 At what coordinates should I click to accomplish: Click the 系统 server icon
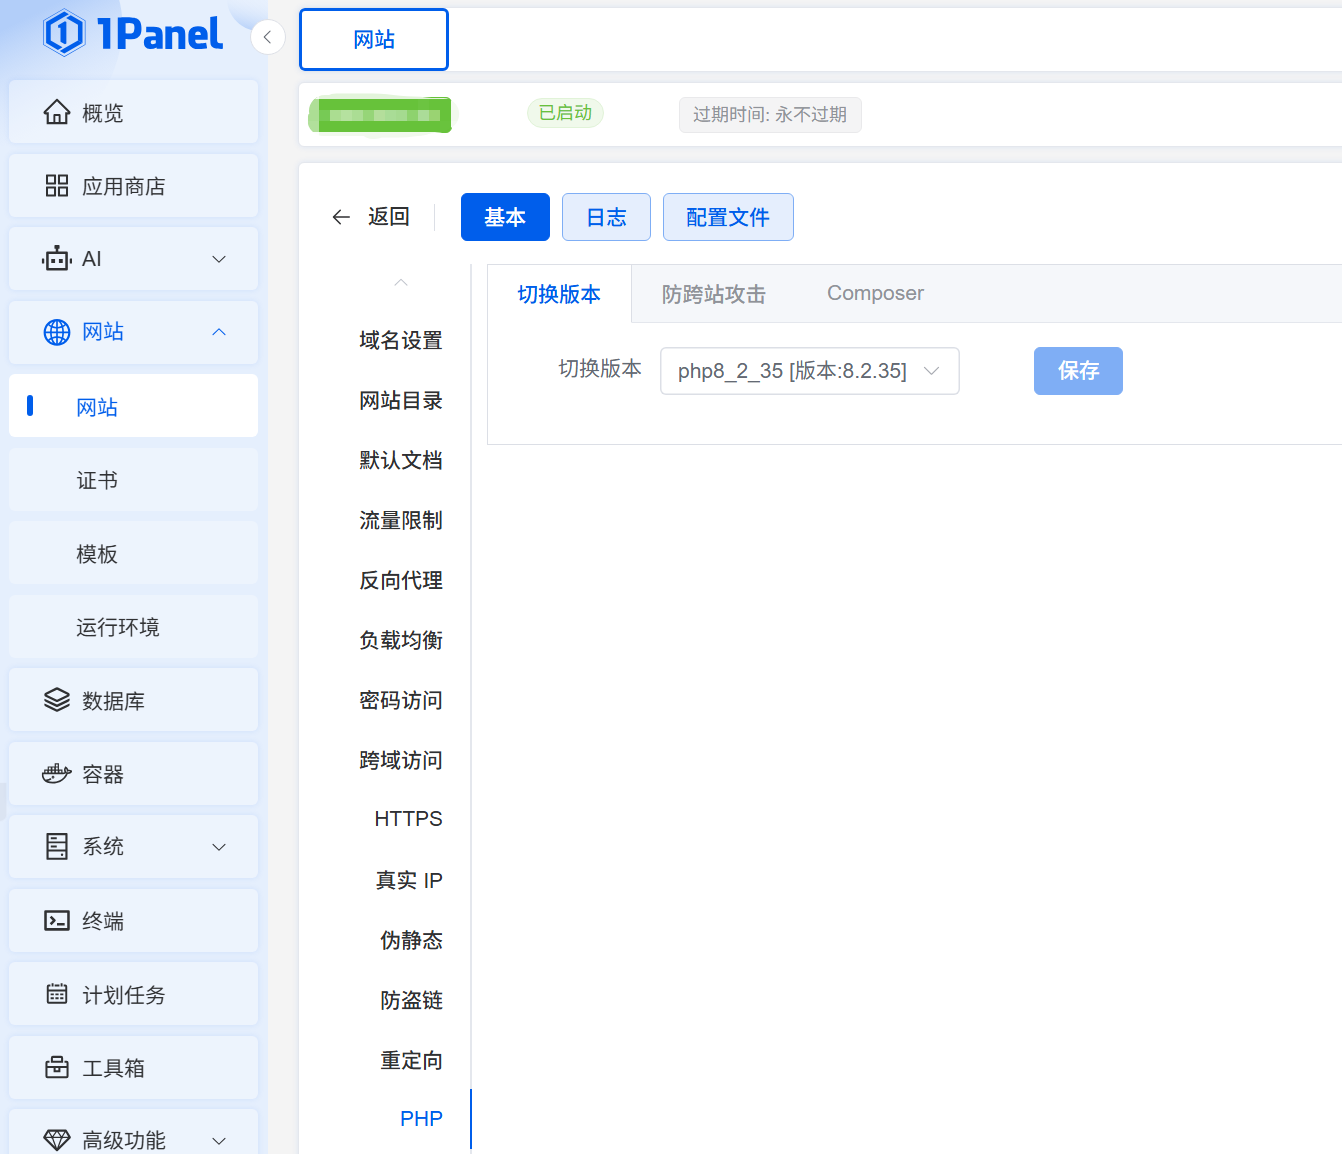click(57, 847)
